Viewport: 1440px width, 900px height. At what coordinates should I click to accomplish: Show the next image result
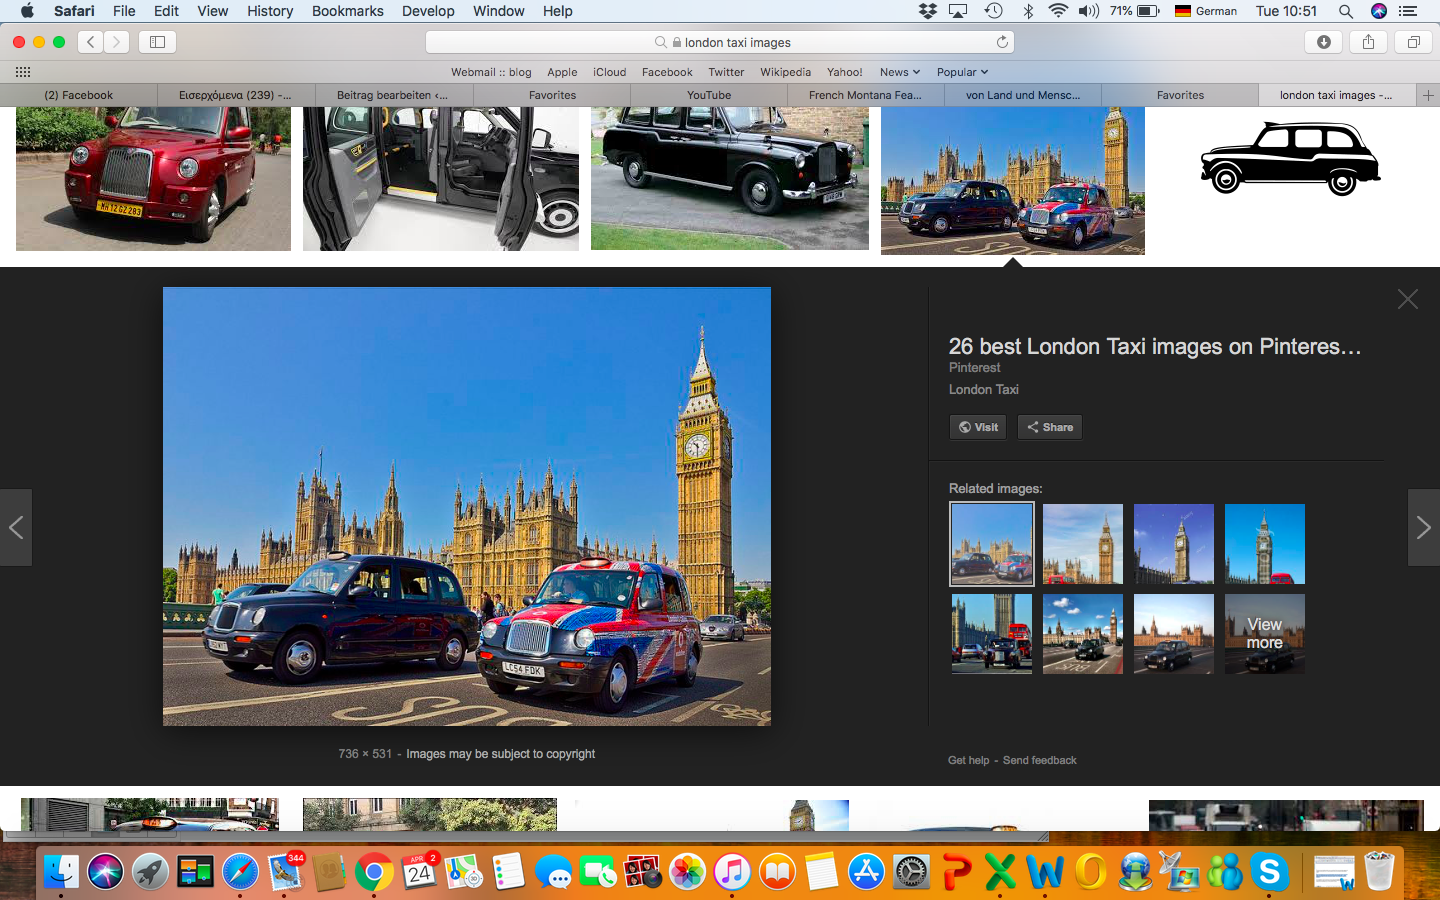click(1424, 527)
